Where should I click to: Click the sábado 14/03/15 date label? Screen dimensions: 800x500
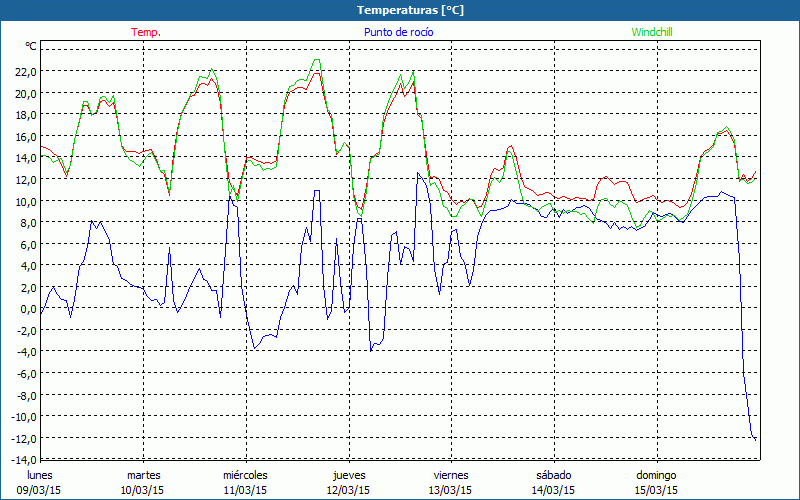[x=553, y=482]
